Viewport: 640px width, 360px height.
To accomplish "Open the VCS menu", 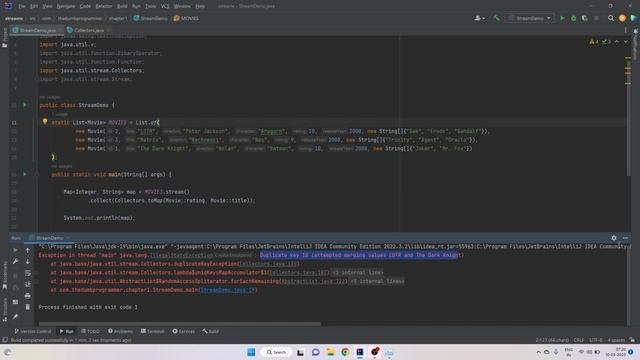I will point(165,6).
